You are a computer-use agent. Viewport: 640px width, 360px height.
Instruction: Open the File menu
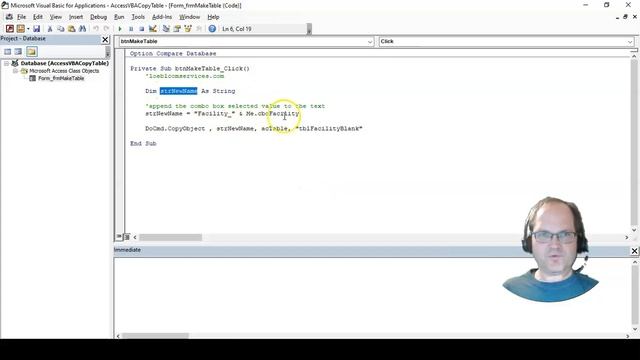21,17
